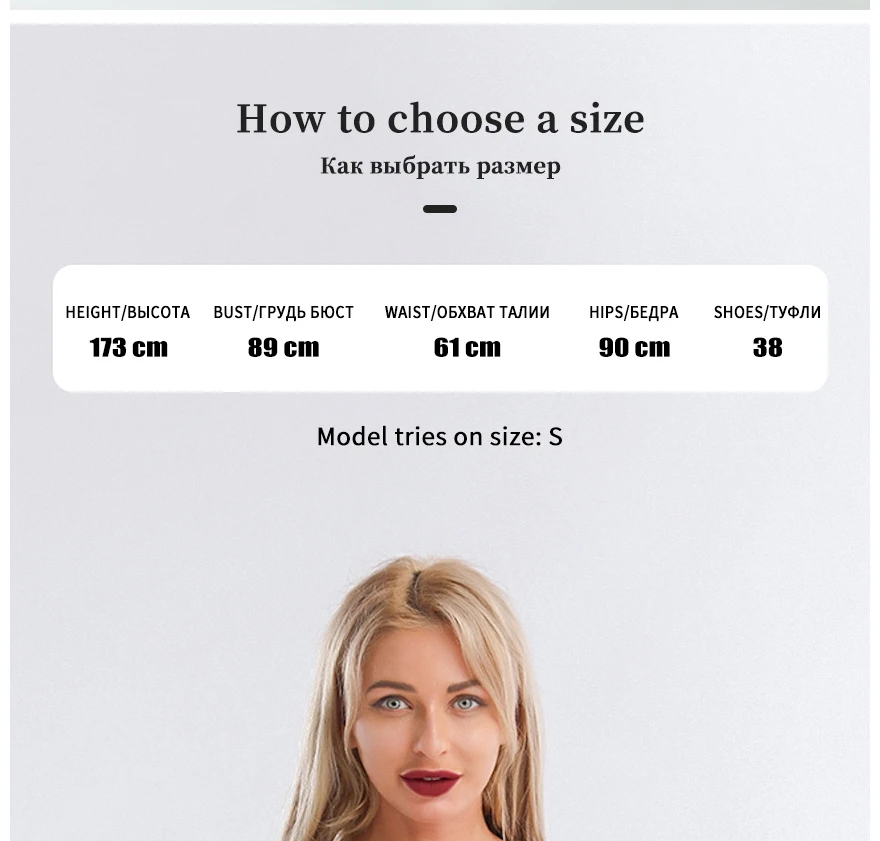
Task: Click the black divider dash under the subtitle
Action: (440, 209)
